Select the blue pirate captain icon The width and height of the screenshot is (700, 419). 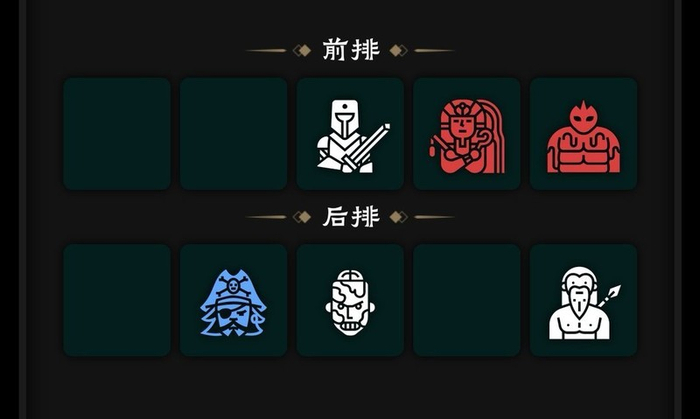point(233,300)
